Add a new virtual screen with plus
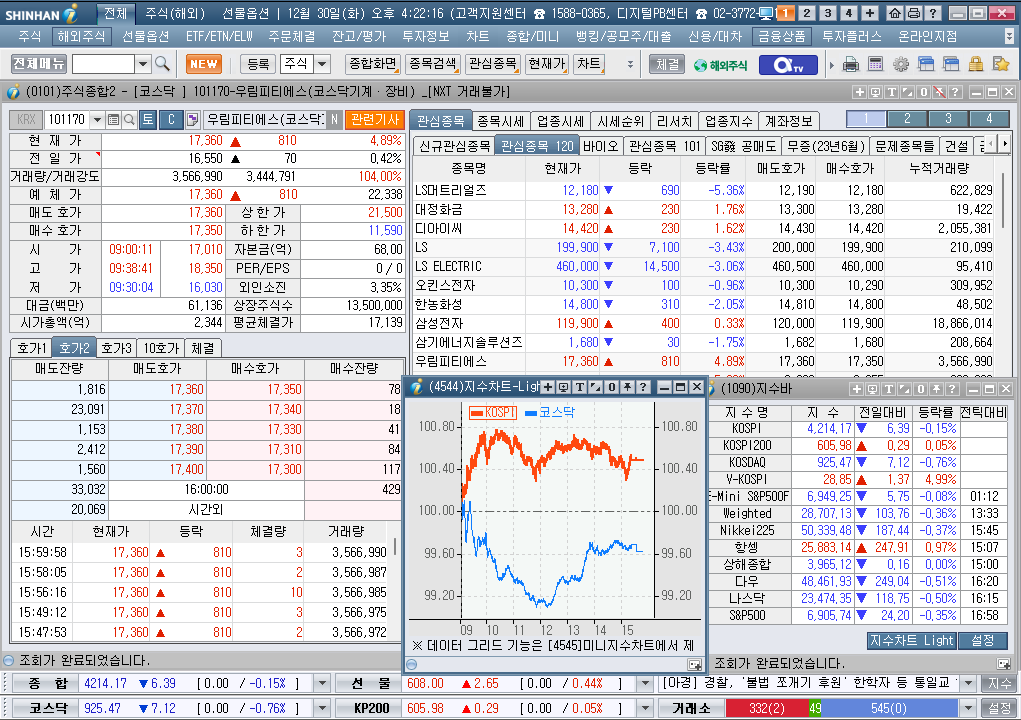This screenshot has width=1021, height=720. (870, 12)
